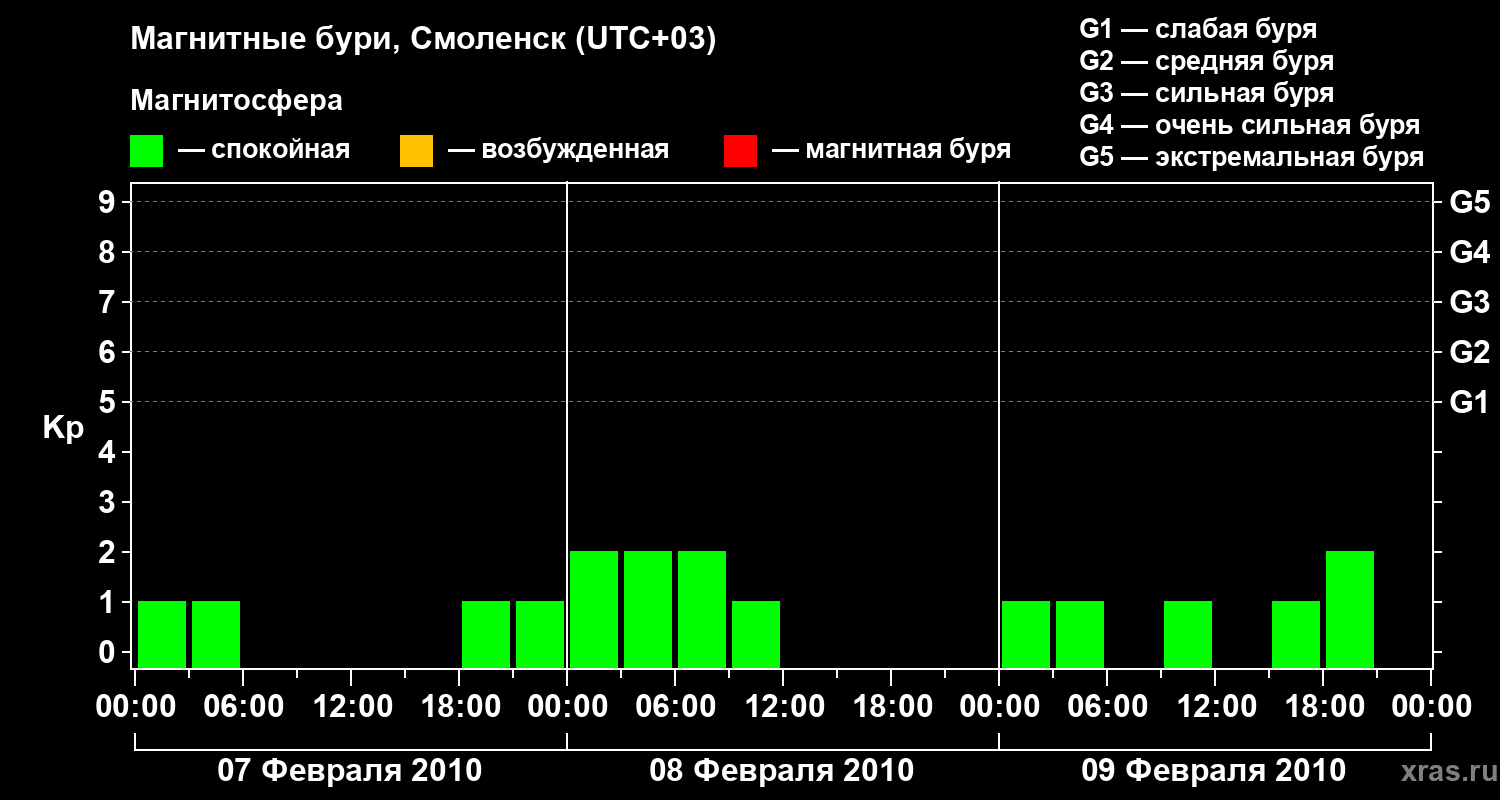The height and width of the screenshot is (800, 1500).
Task: Click the green 'спокойная' legend swatch
Action: pyautogui.click(x=146, y=151)
